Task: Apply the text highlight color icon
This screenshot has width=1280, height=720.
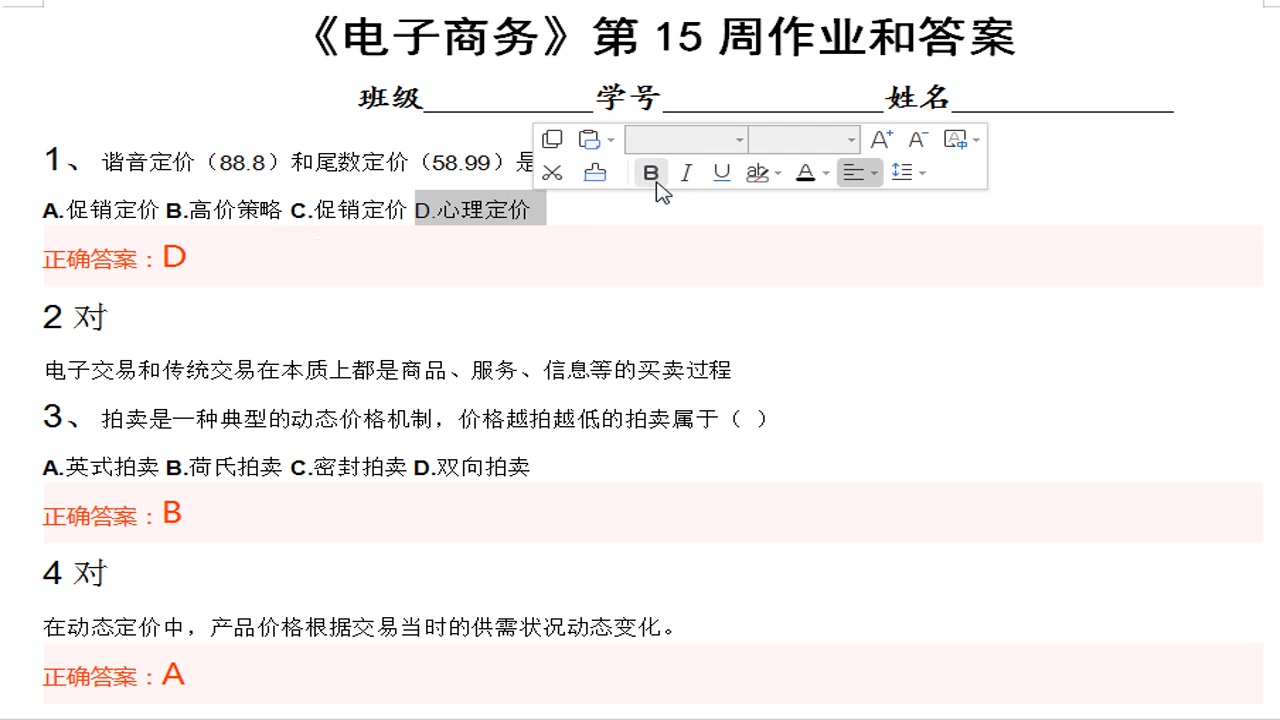Action: coord(757,173)
